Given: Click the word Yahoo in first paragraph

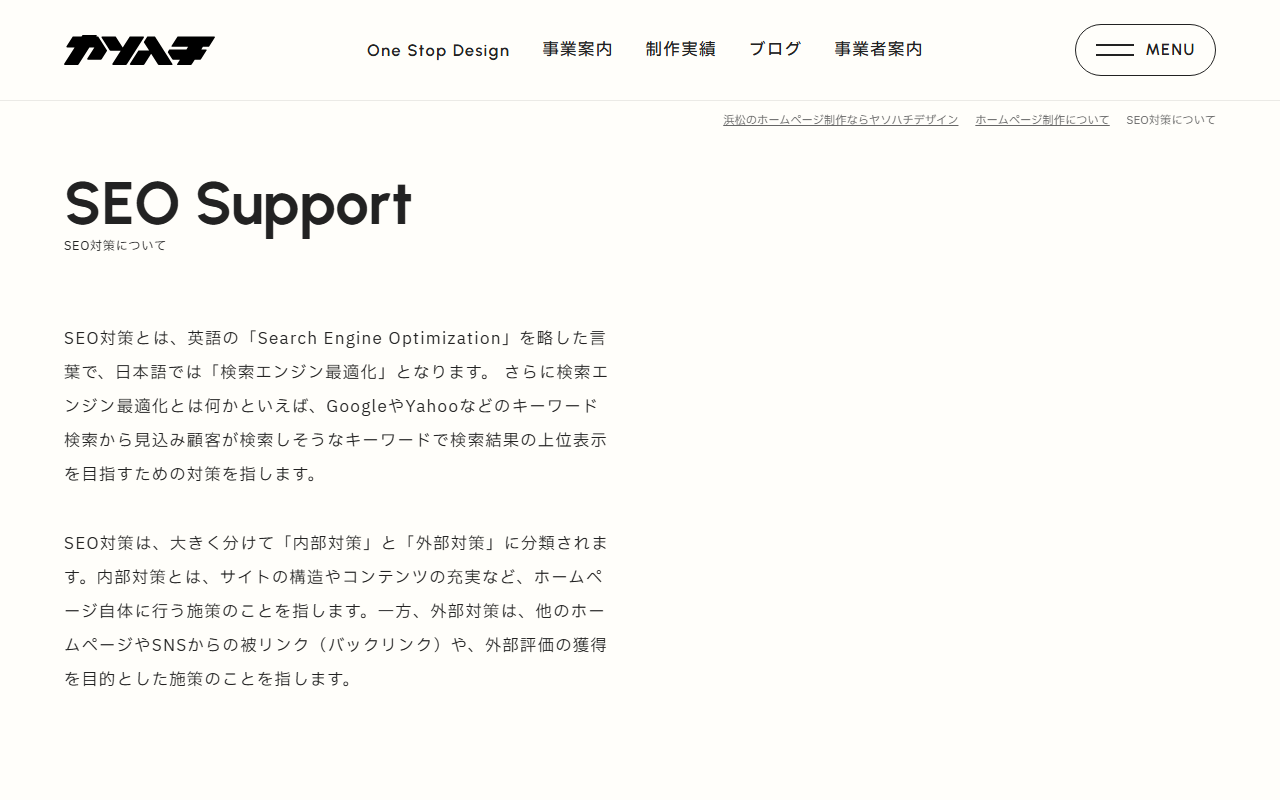Looking at the screenshot, I should pyautogui.click(x=432, y=406).
